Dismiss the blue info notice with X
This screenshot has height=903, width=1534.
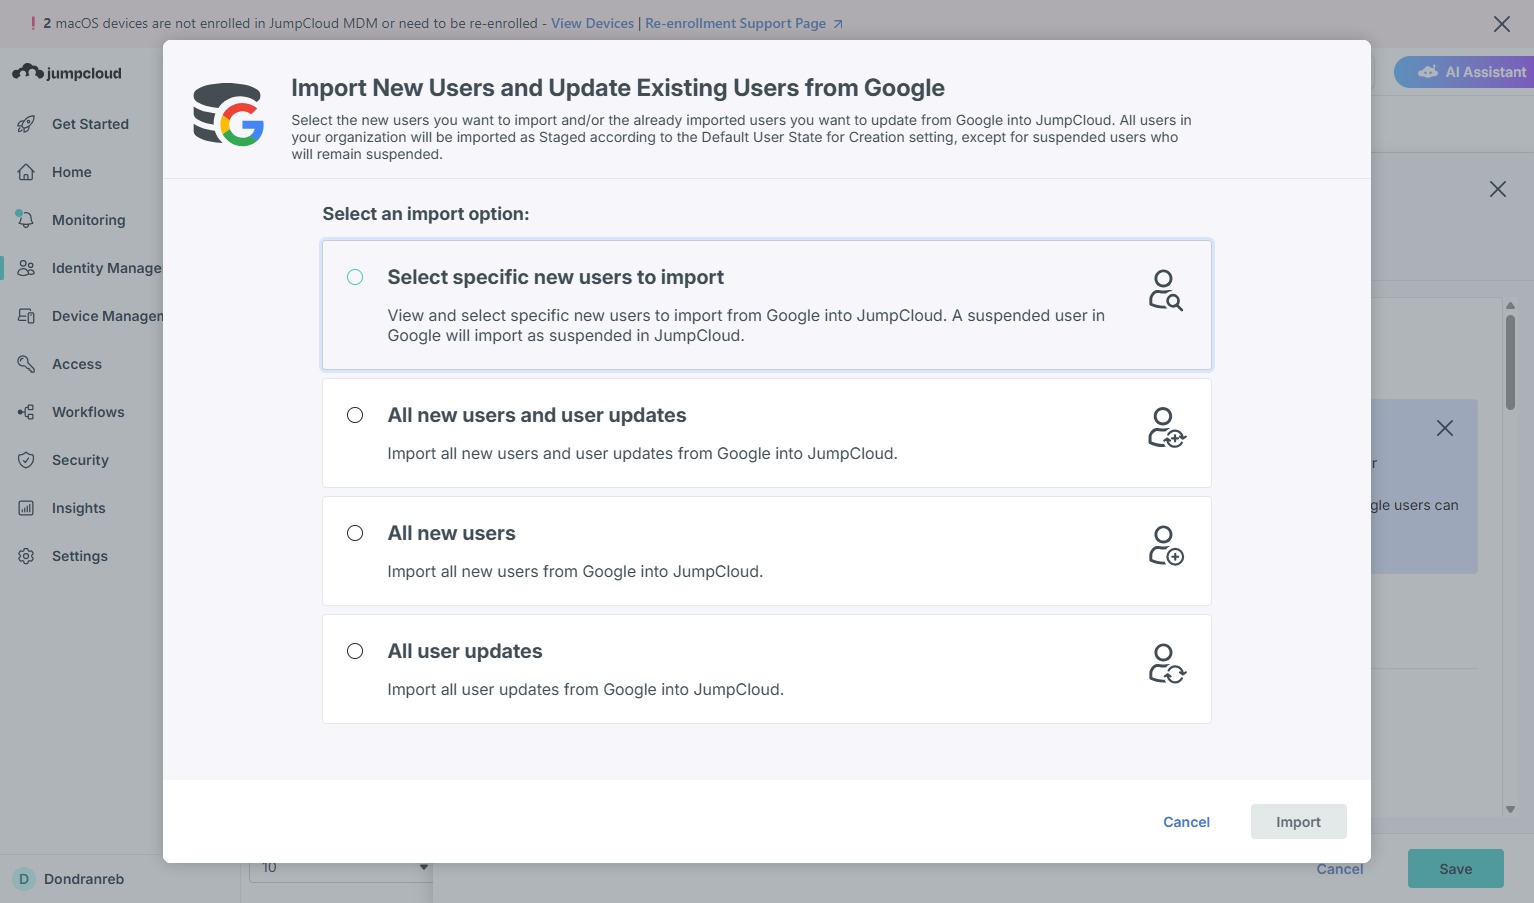point(1445,428)
